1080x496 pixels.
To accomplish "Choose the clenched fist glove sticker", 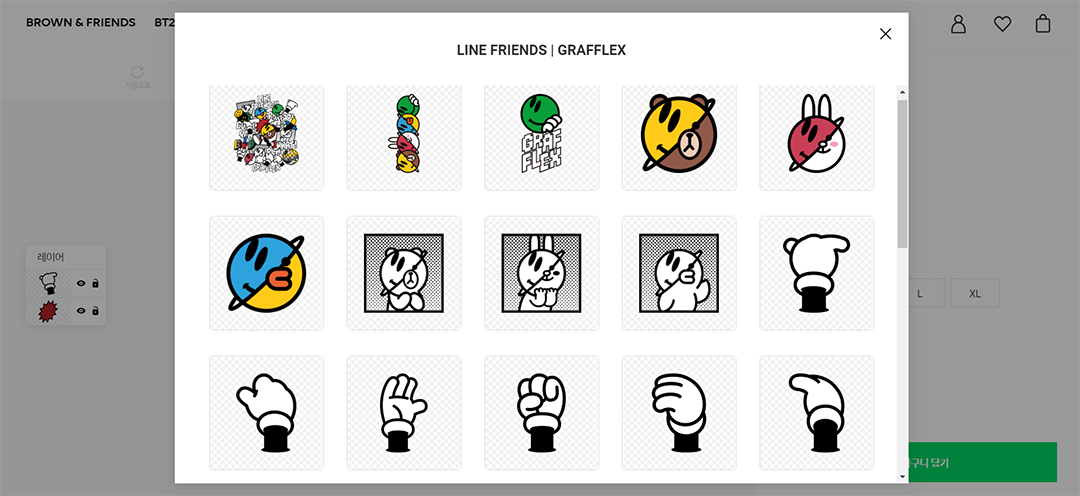I will tap(541, 412).
